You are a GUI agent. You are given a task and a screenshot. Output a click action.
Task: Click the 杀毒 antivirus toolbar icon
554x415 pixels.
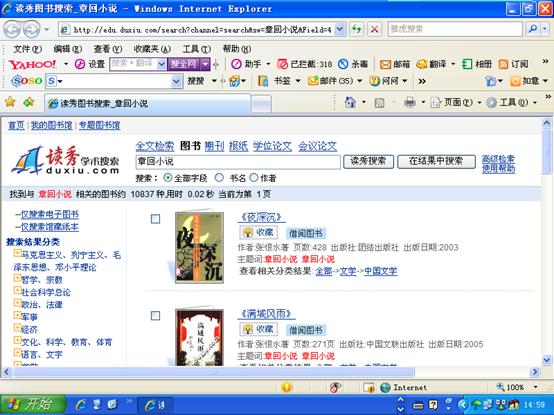343,64
